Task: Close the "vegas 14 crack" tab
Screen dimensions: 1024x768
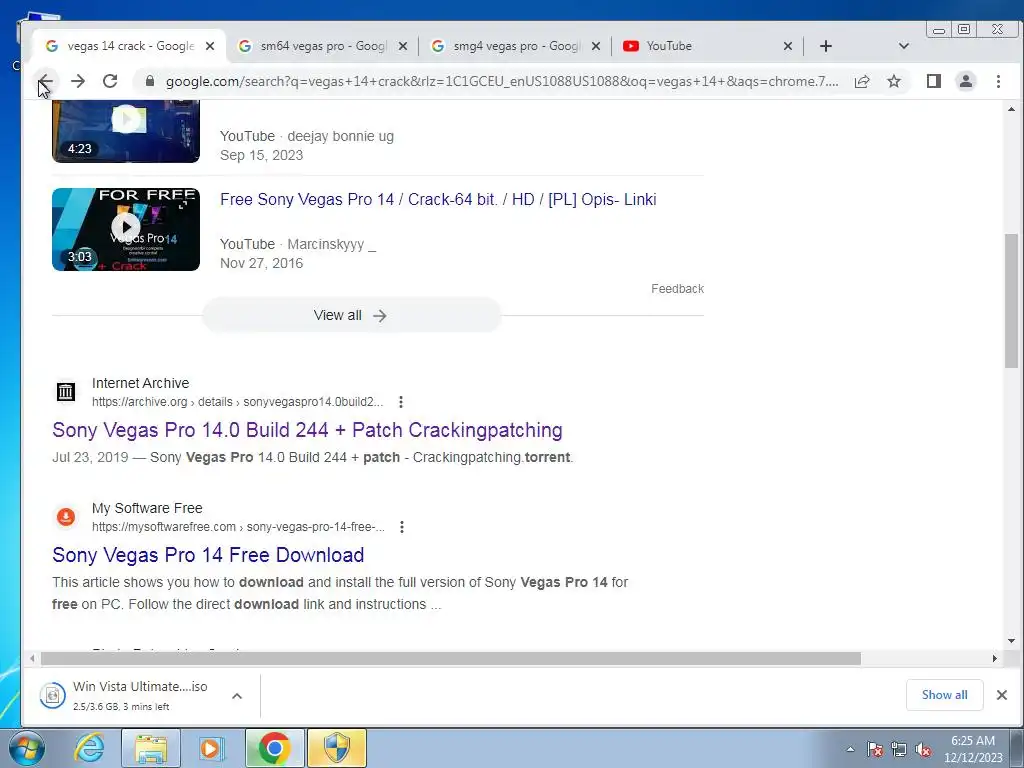Action: pyautogui.click(x=210, y=46)
